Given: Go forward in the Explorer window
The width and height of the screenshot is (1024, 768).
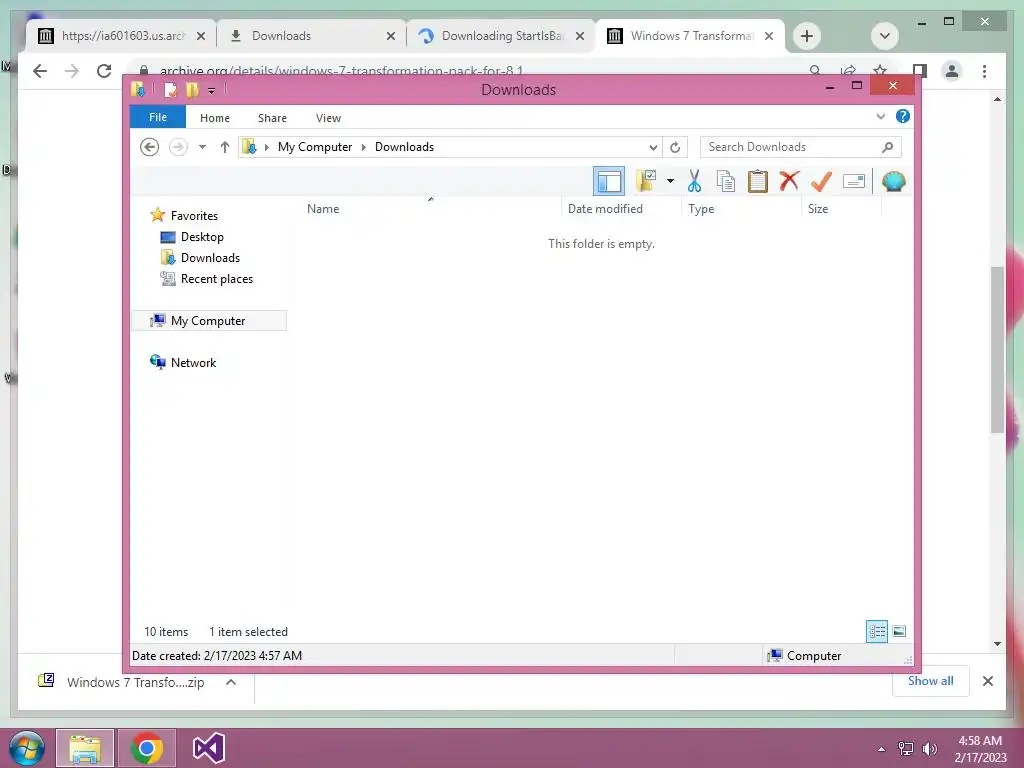Looking at the screenshot, I should [178, 147].
